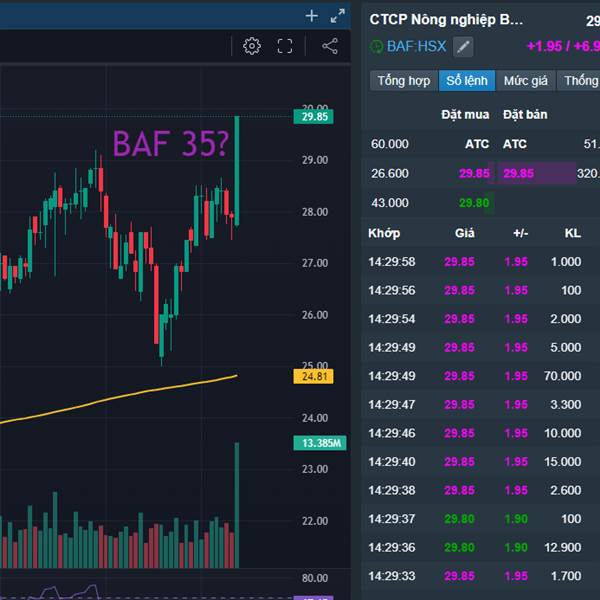This screenshot has height=600, width=600.
Task: Switch to the Tổng hợp tab
Action: [x=404, y=81]
